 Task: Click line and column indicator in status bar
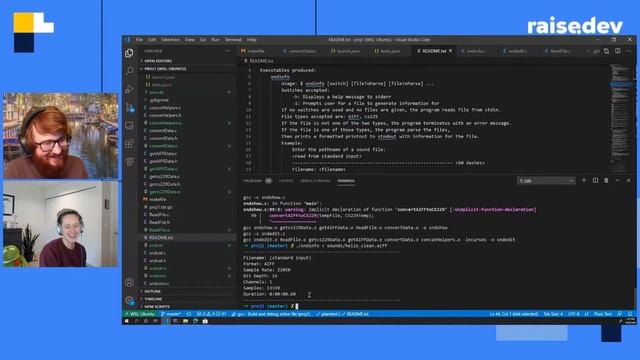pyautogui.click(x=513, y=314)
